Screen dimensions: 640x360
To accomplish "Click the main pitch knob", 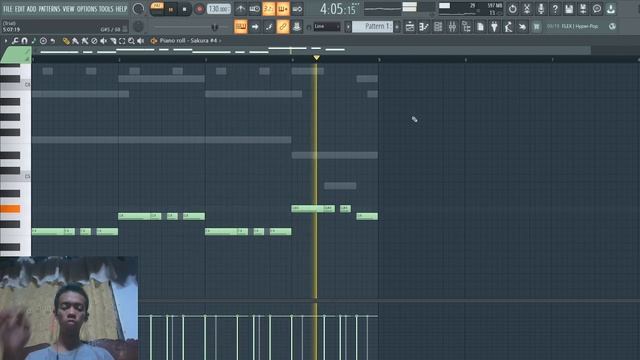I will 138,27.
